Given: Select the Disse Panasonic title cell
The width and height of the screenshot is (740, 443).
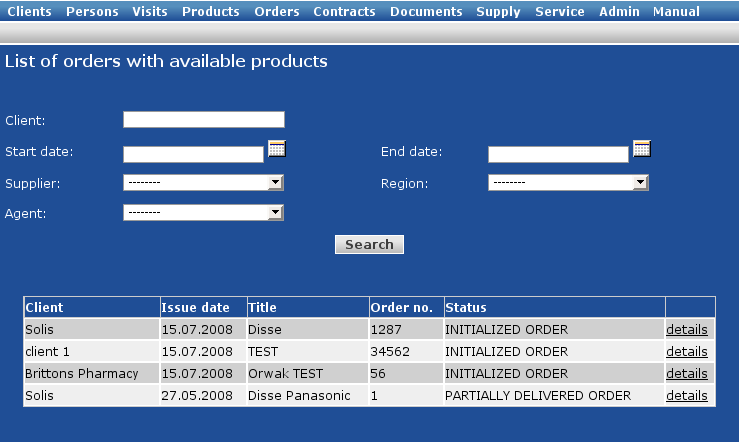Looking at the screenshot, I should (x=308, y=395).
